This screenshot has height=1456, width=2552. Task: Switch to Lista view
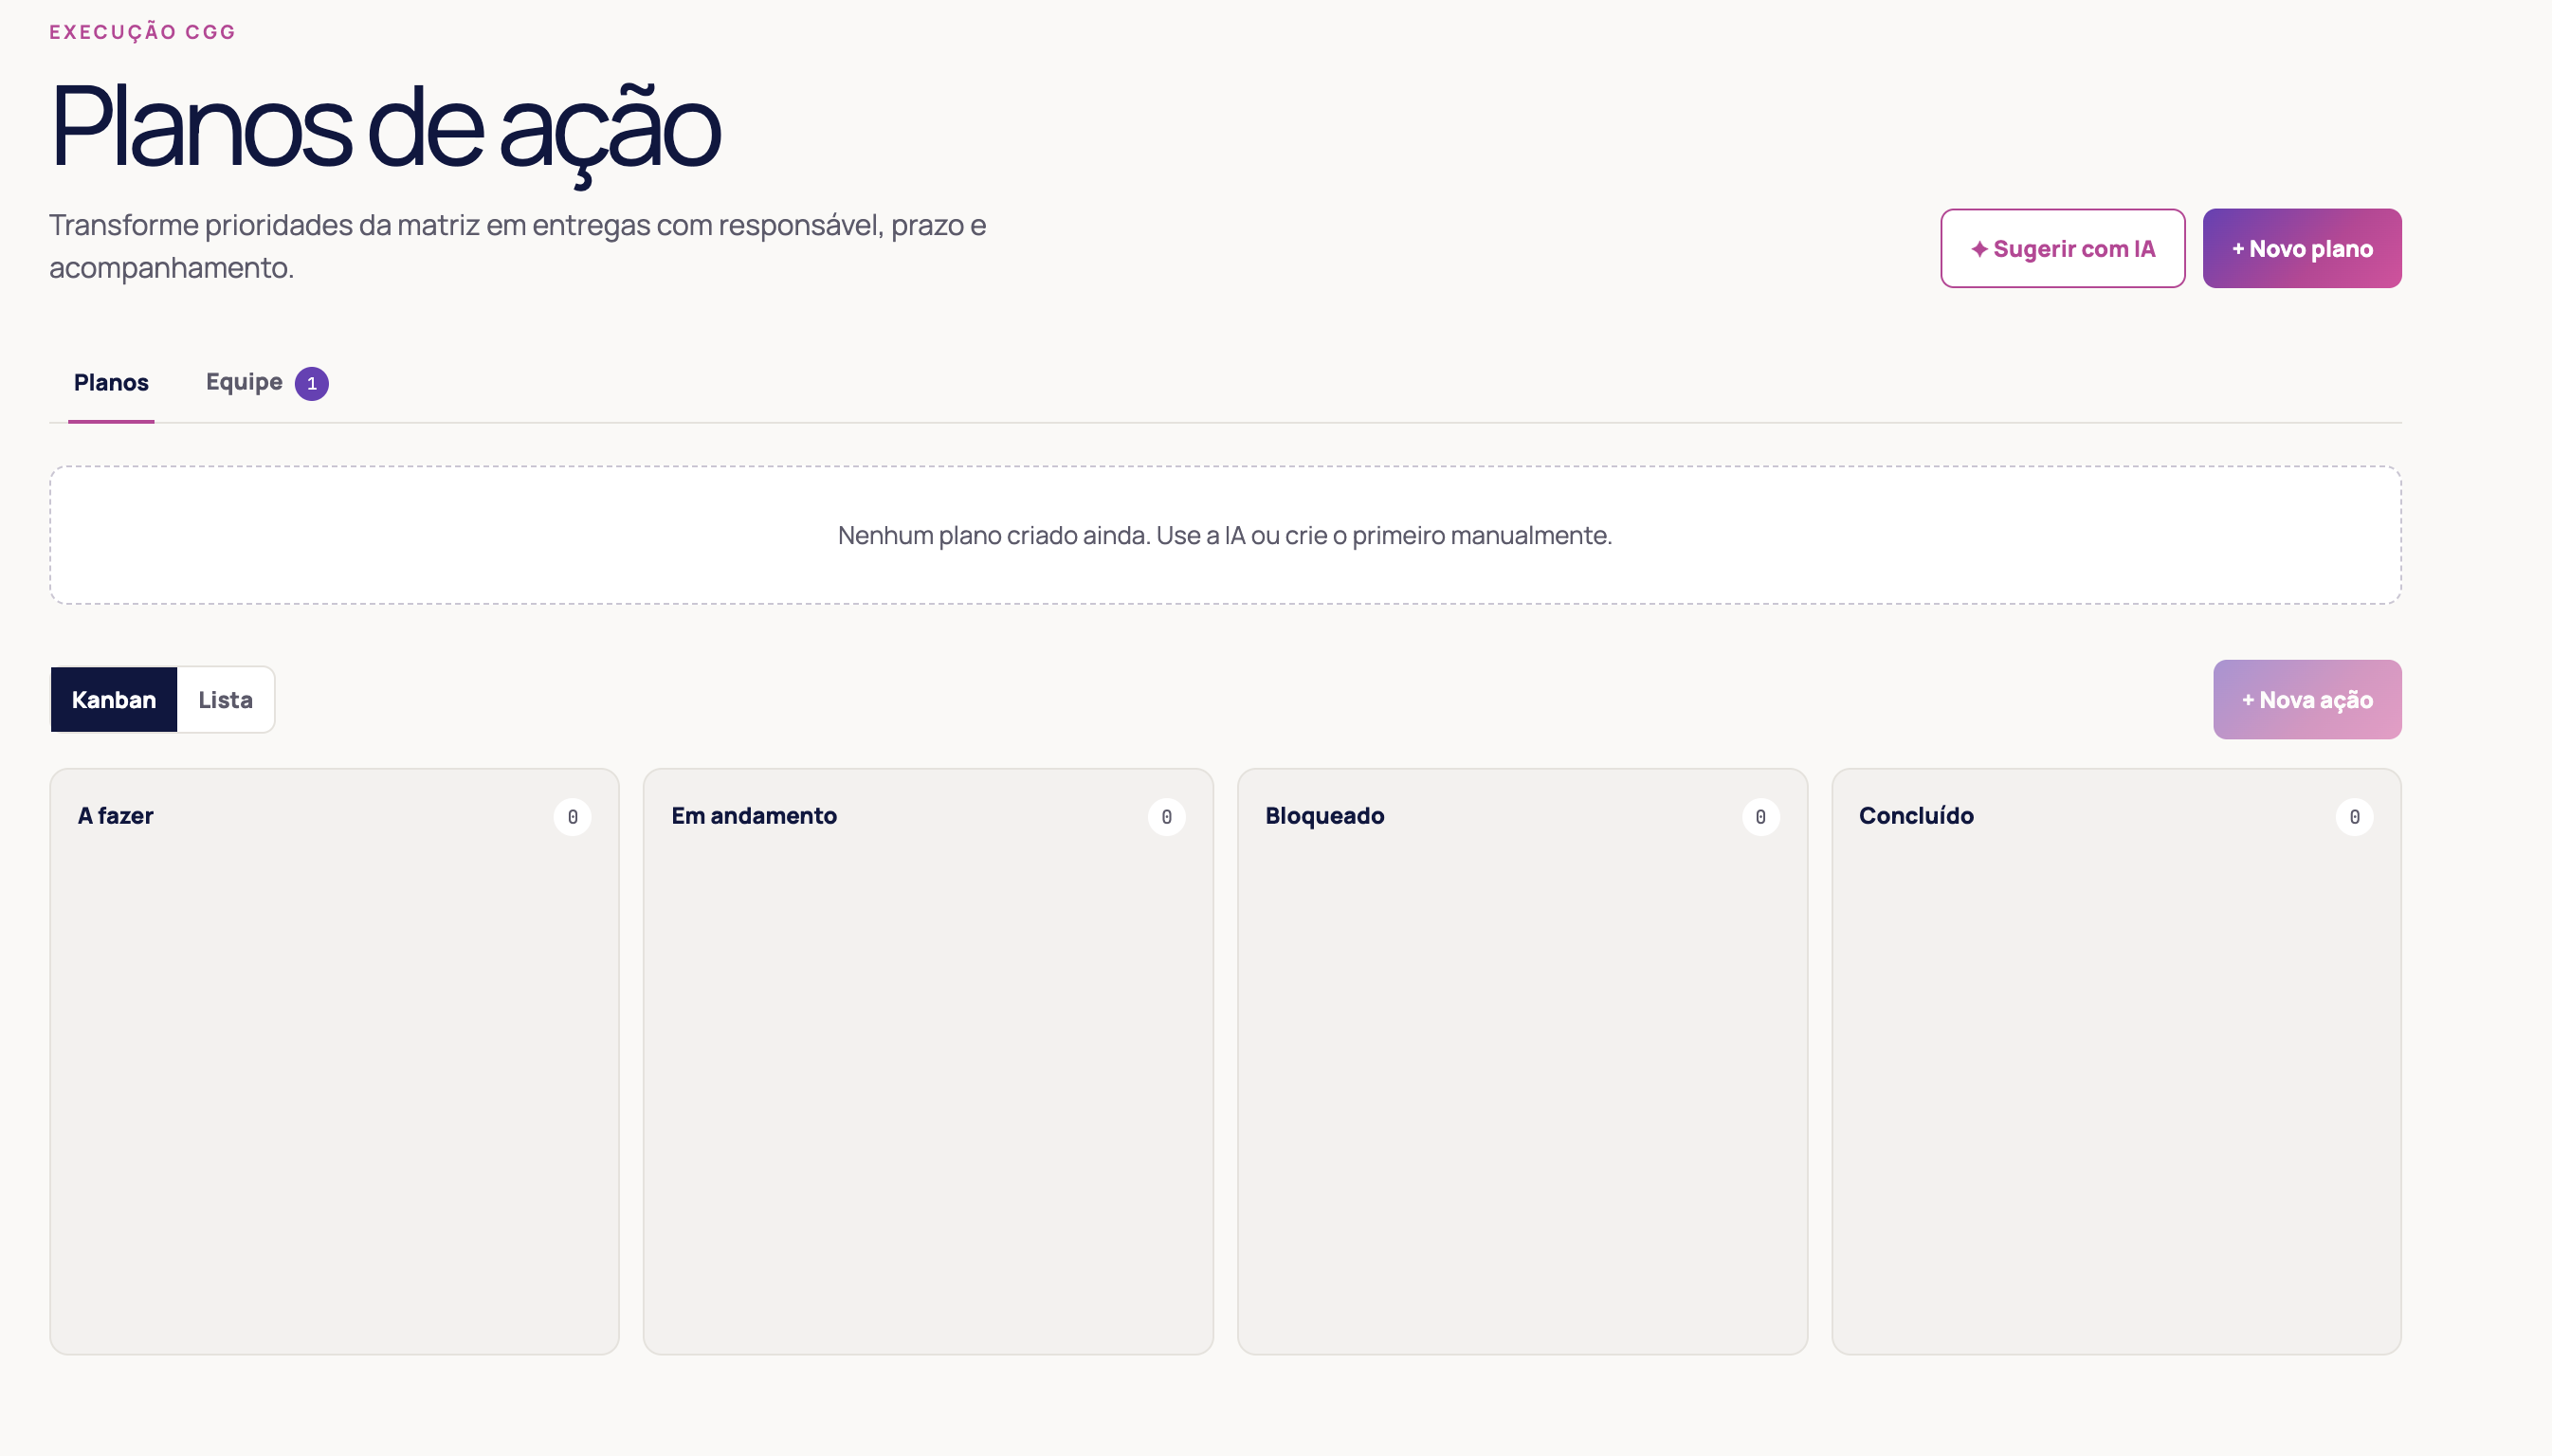[x=225, y=699]
